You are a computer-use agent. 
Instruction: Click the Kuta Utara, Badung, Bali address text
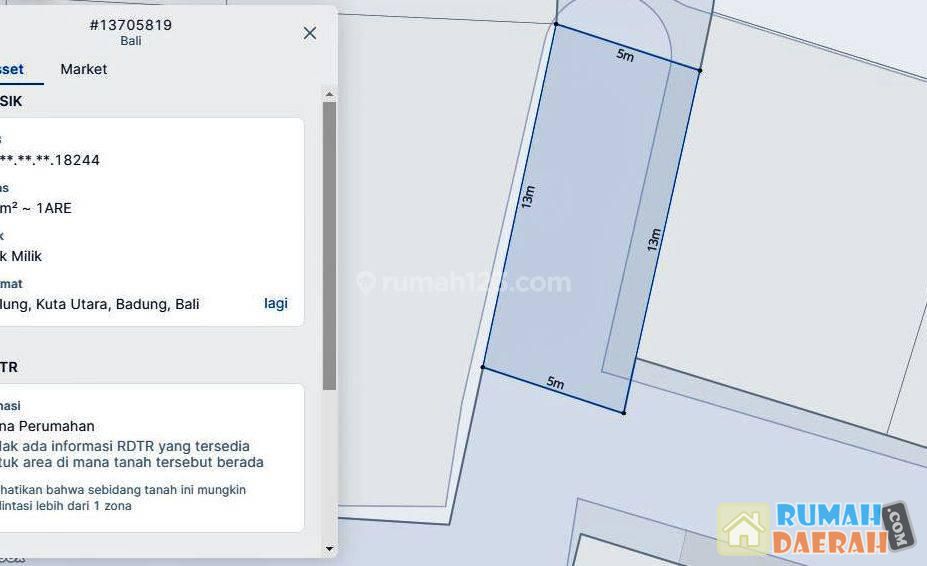tap(100, 304)
